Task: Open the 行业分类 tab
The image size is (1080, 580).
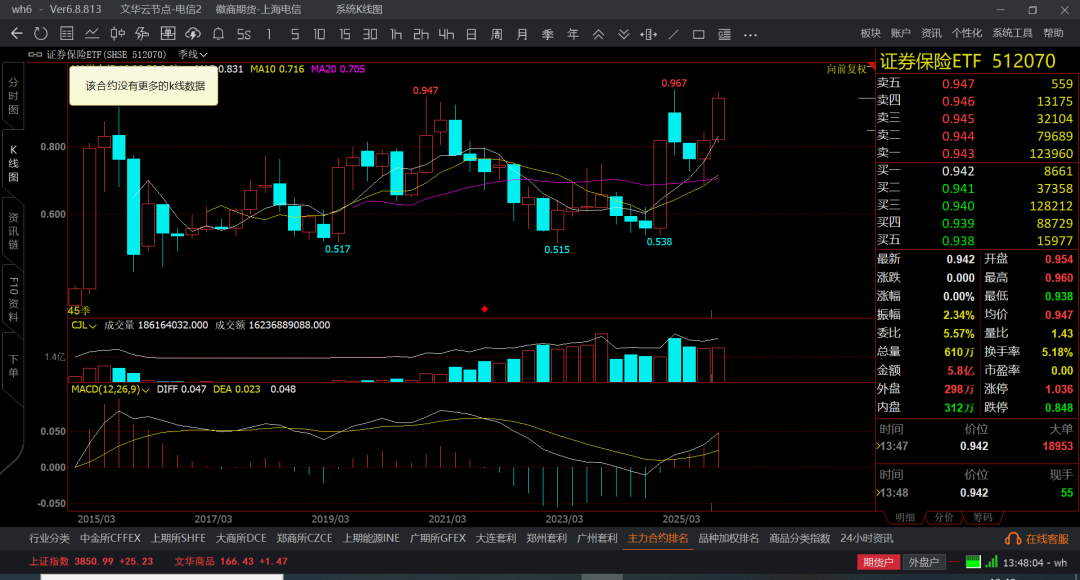Action: tap(50, 539)
